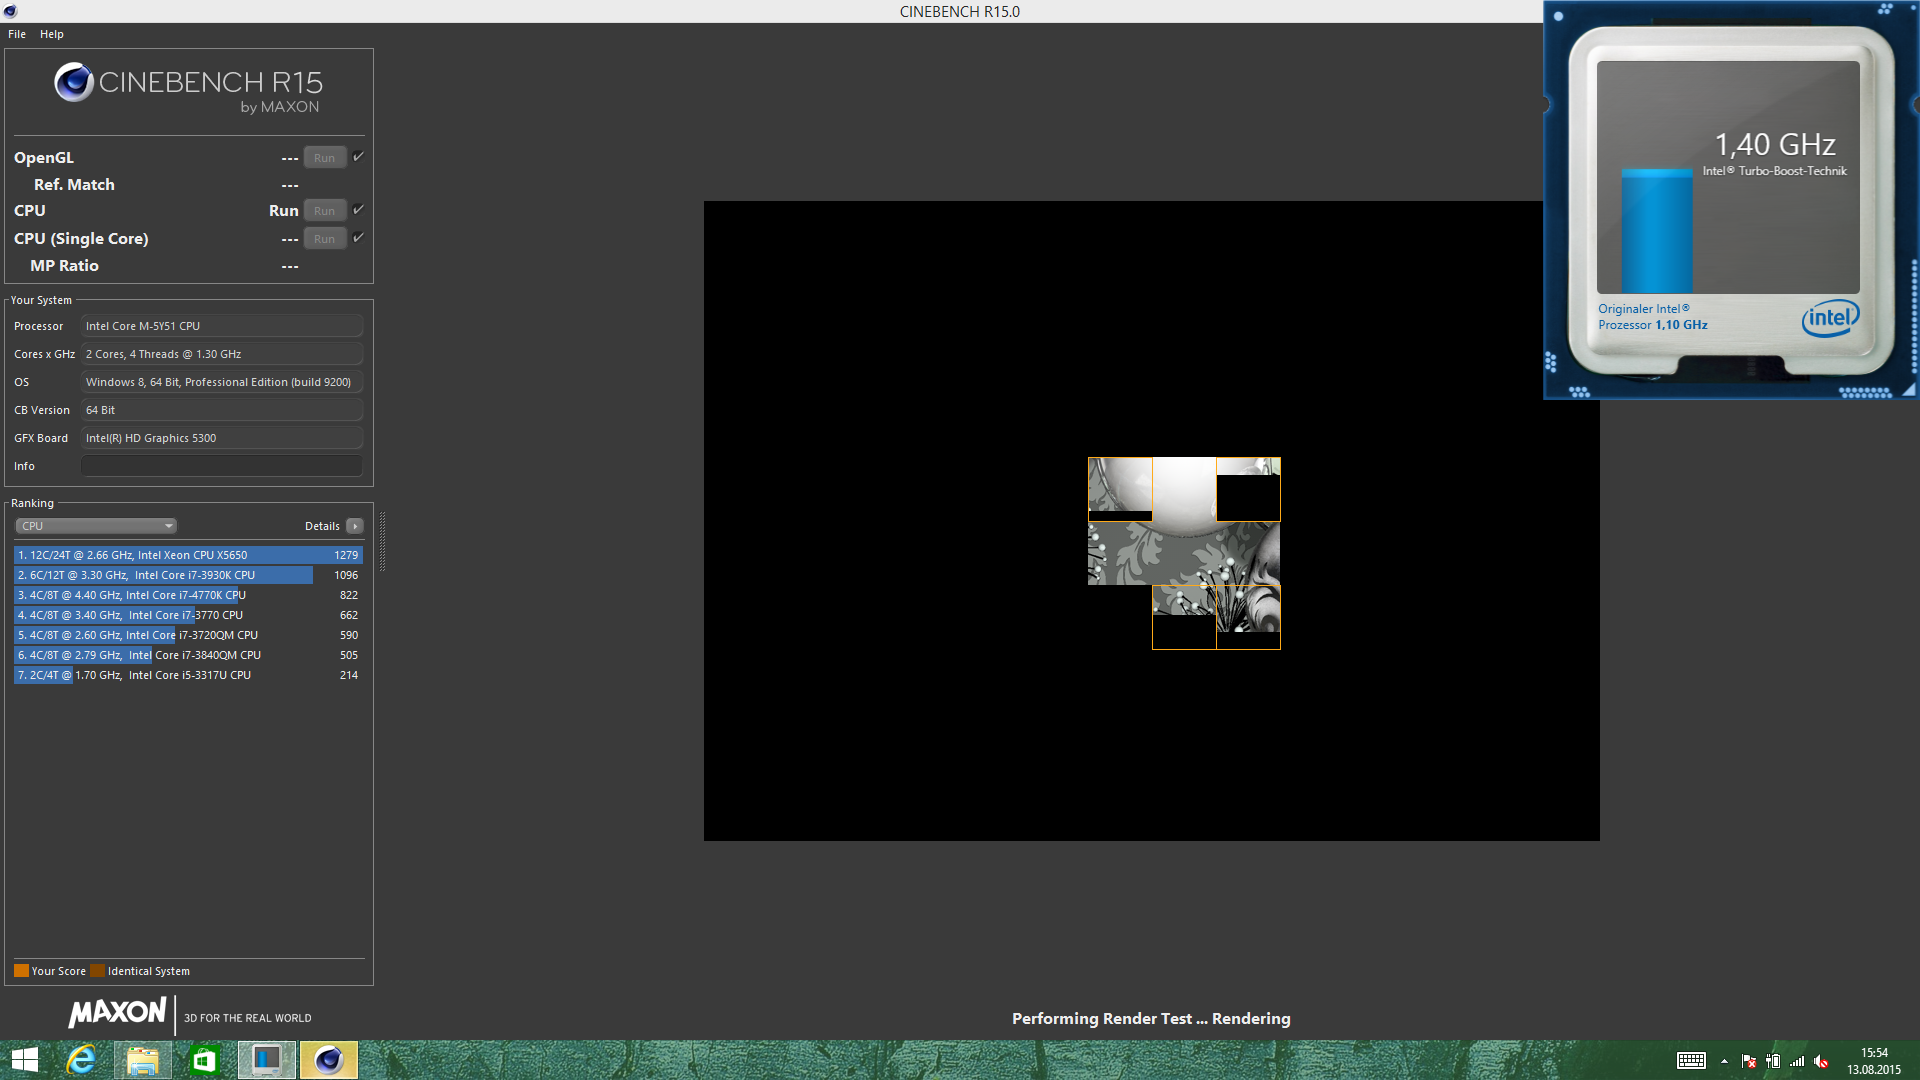Show hidden tray icons arrow
The image size is (1920, 1080).
[1724, 1061]
